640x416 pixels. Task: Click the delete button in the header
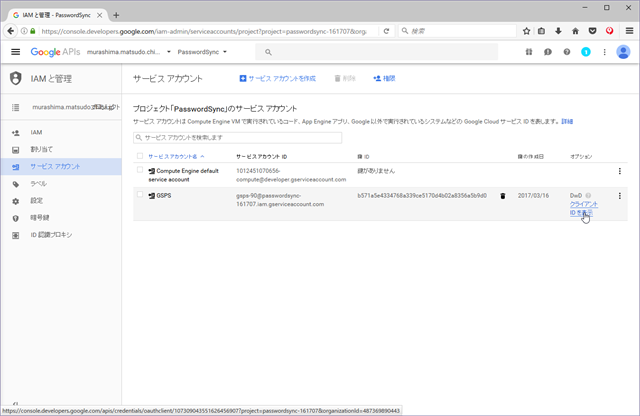[x=345, y=78]
